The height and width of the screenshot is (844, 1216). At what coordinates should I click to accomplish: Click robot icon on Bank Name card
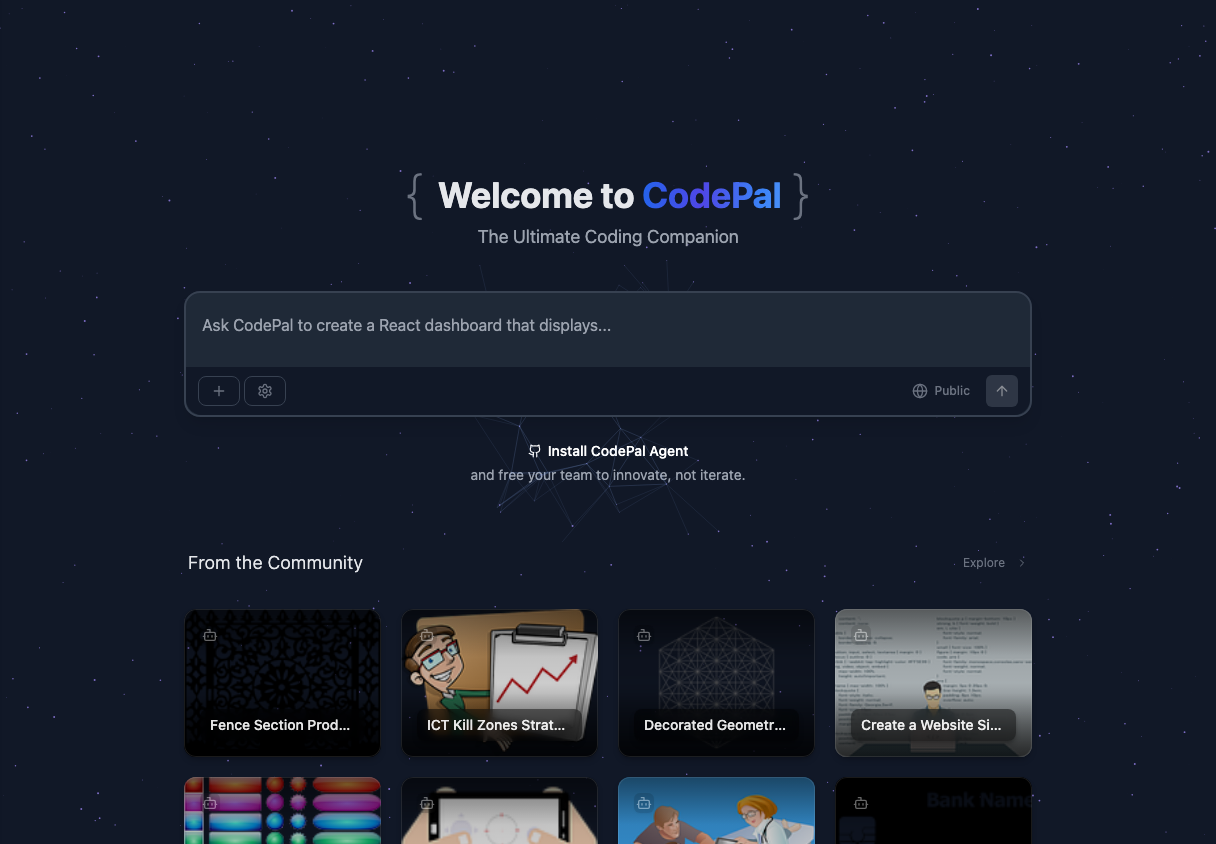pos(861,803)
